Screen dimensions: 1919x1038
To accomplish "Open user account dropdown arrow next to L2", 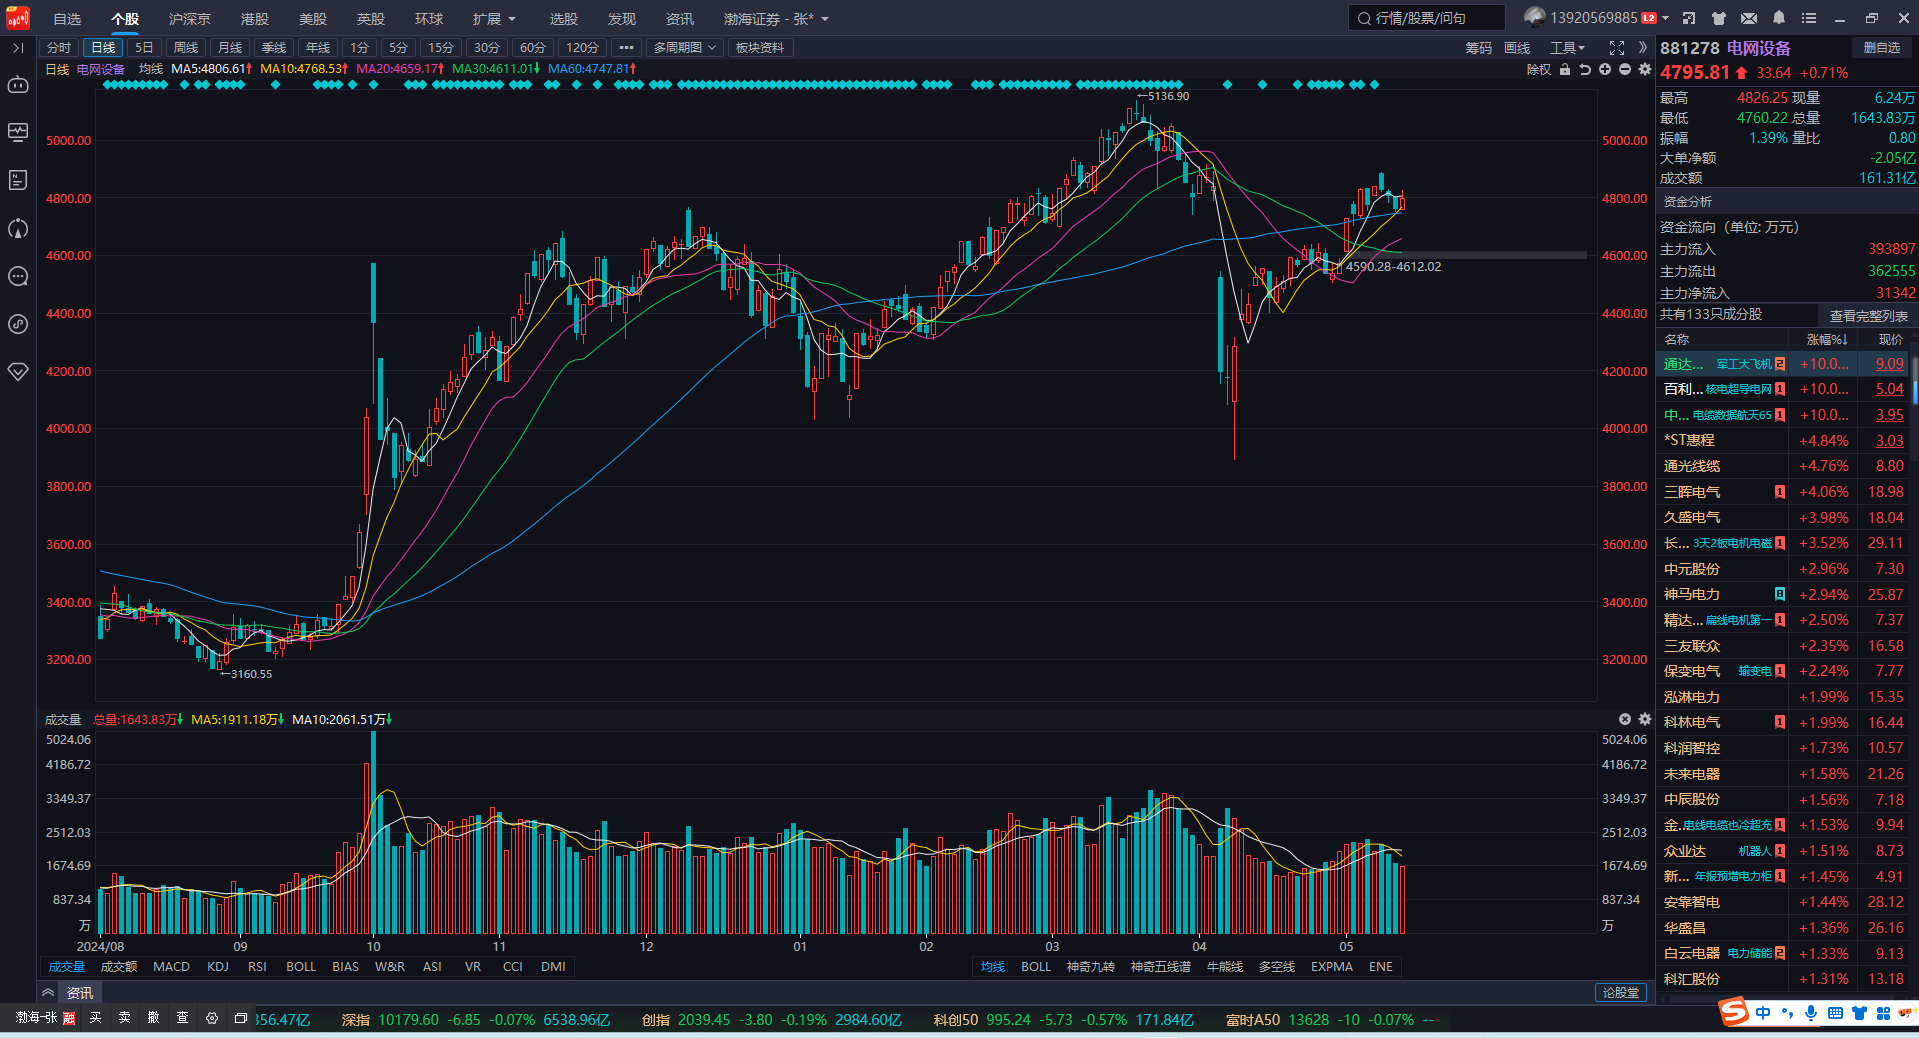I will tap(1666, 18).
